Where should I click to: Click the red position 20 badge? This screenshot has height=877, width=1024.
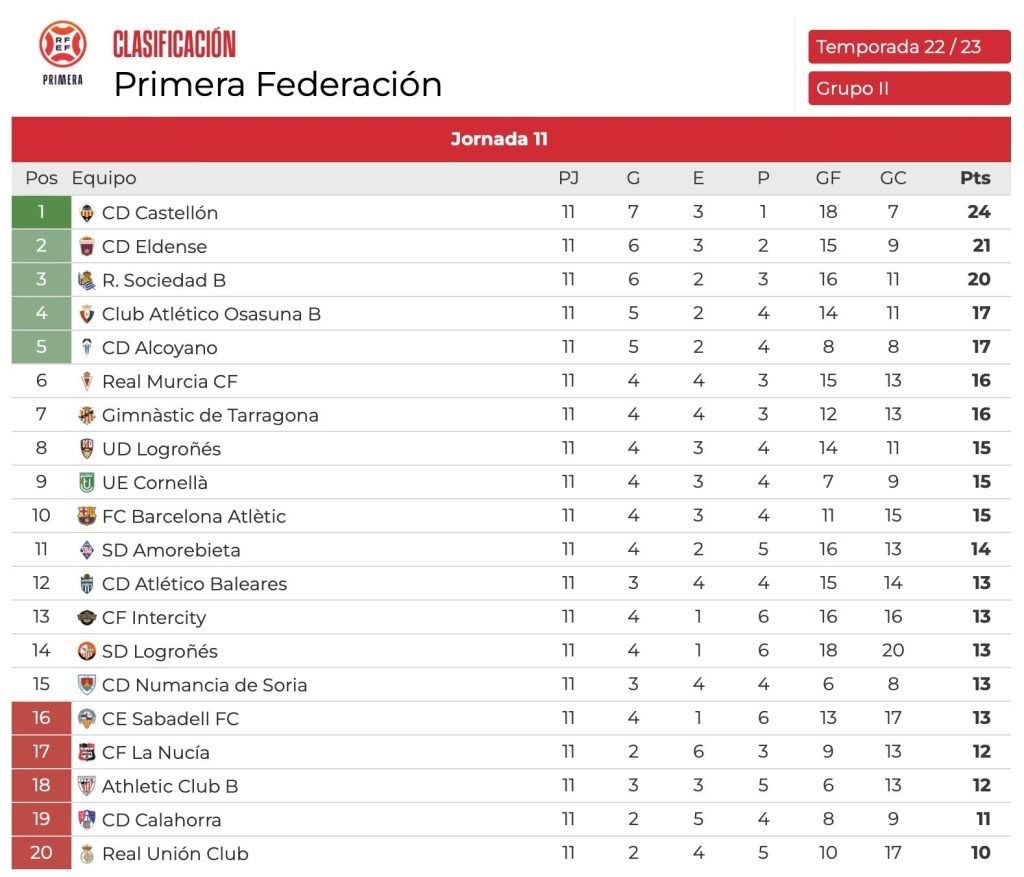click(x=41, y=854)
